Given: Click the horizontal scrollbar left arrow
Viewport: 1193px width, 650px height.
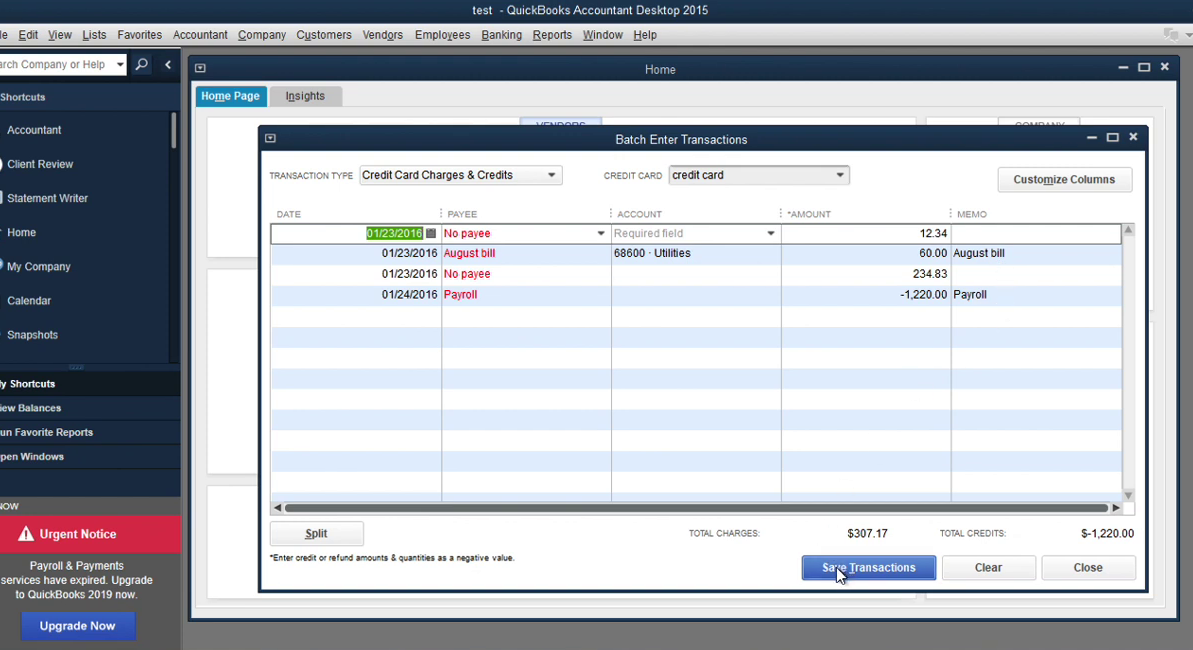Looking at the screenshot, I should pyautogui.click(x=277, y=508).
